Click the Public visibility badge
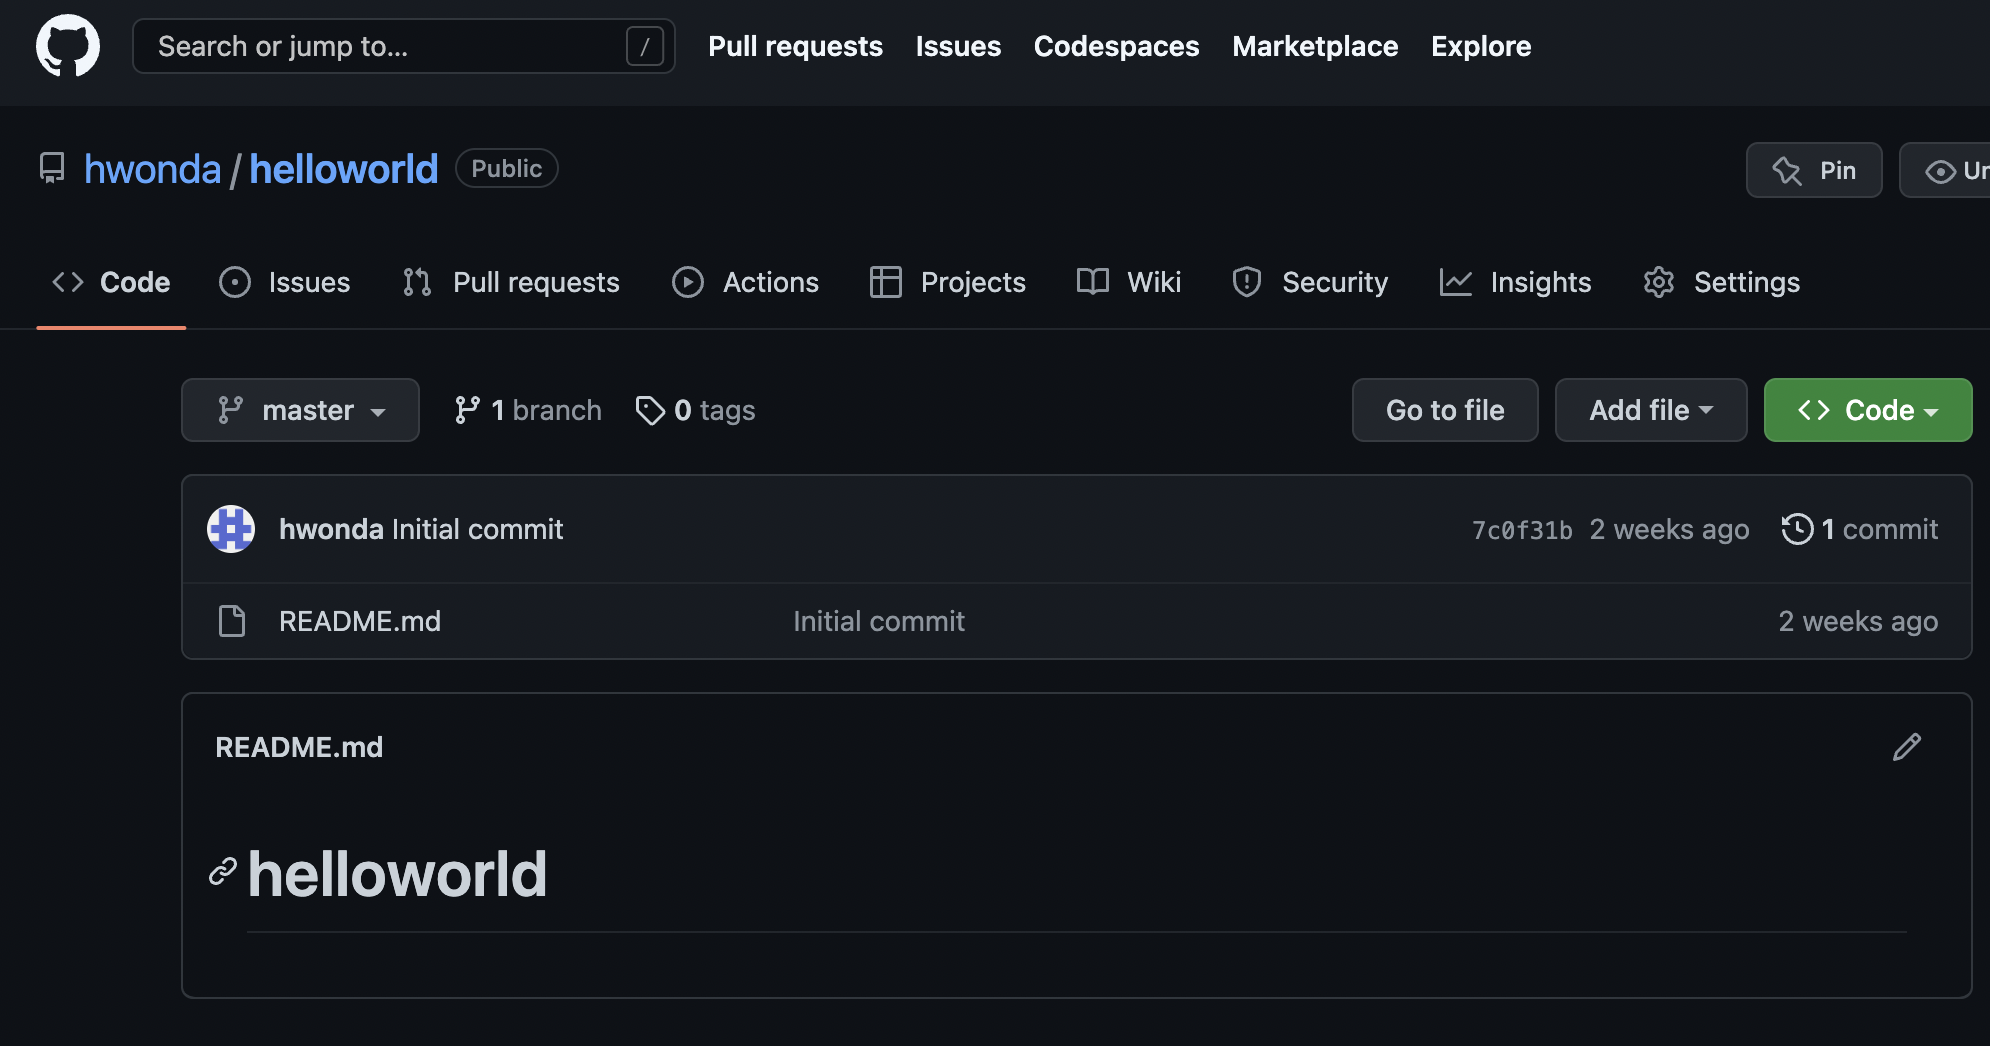1990x1046 pixels. click(507, 168)
